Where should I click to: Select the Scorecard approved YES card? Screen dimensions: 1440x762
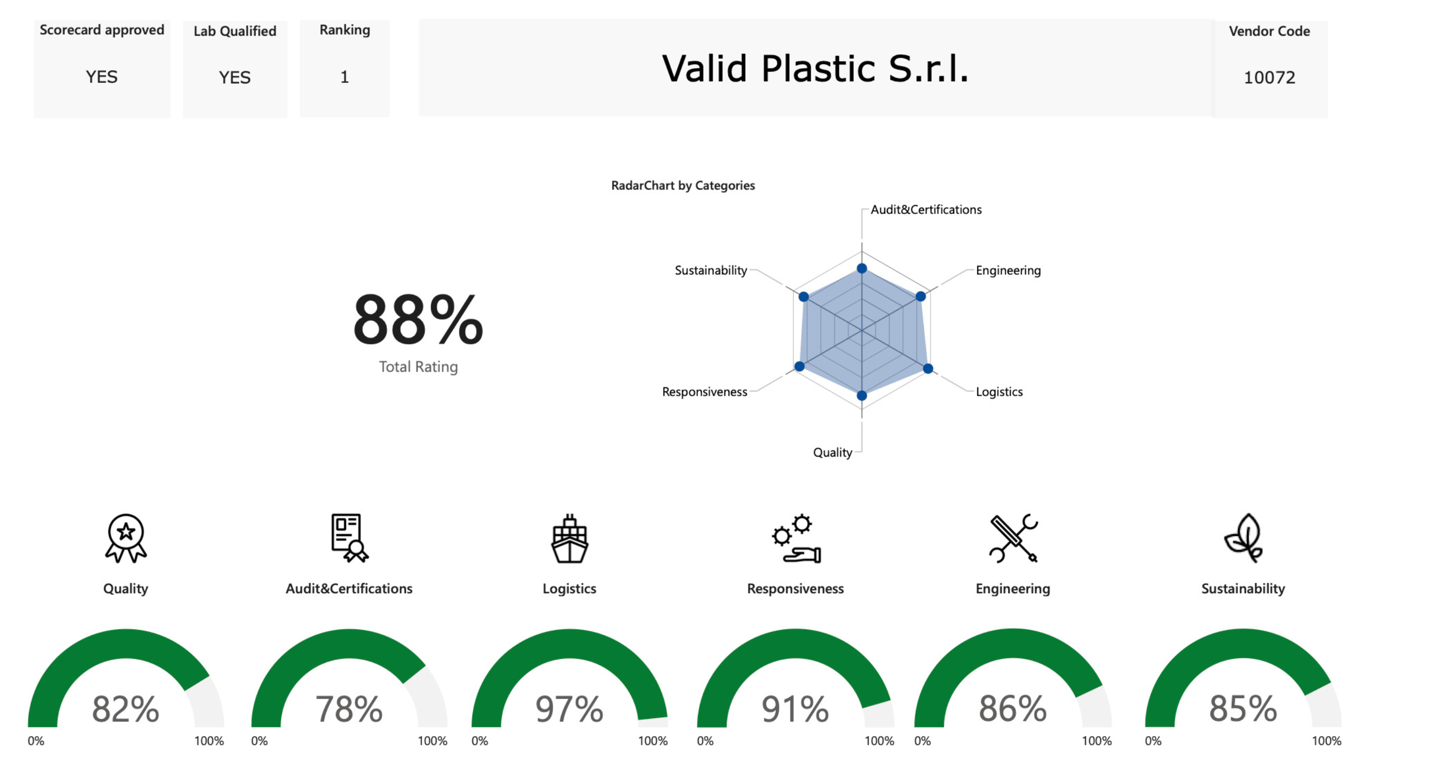pos(102,68)
